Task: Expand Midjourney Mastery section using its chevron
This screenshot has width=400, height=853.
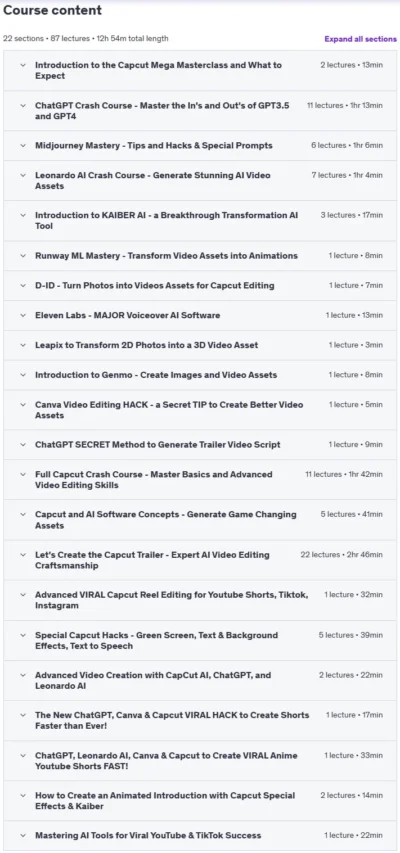Action: [x=23, y=146]
